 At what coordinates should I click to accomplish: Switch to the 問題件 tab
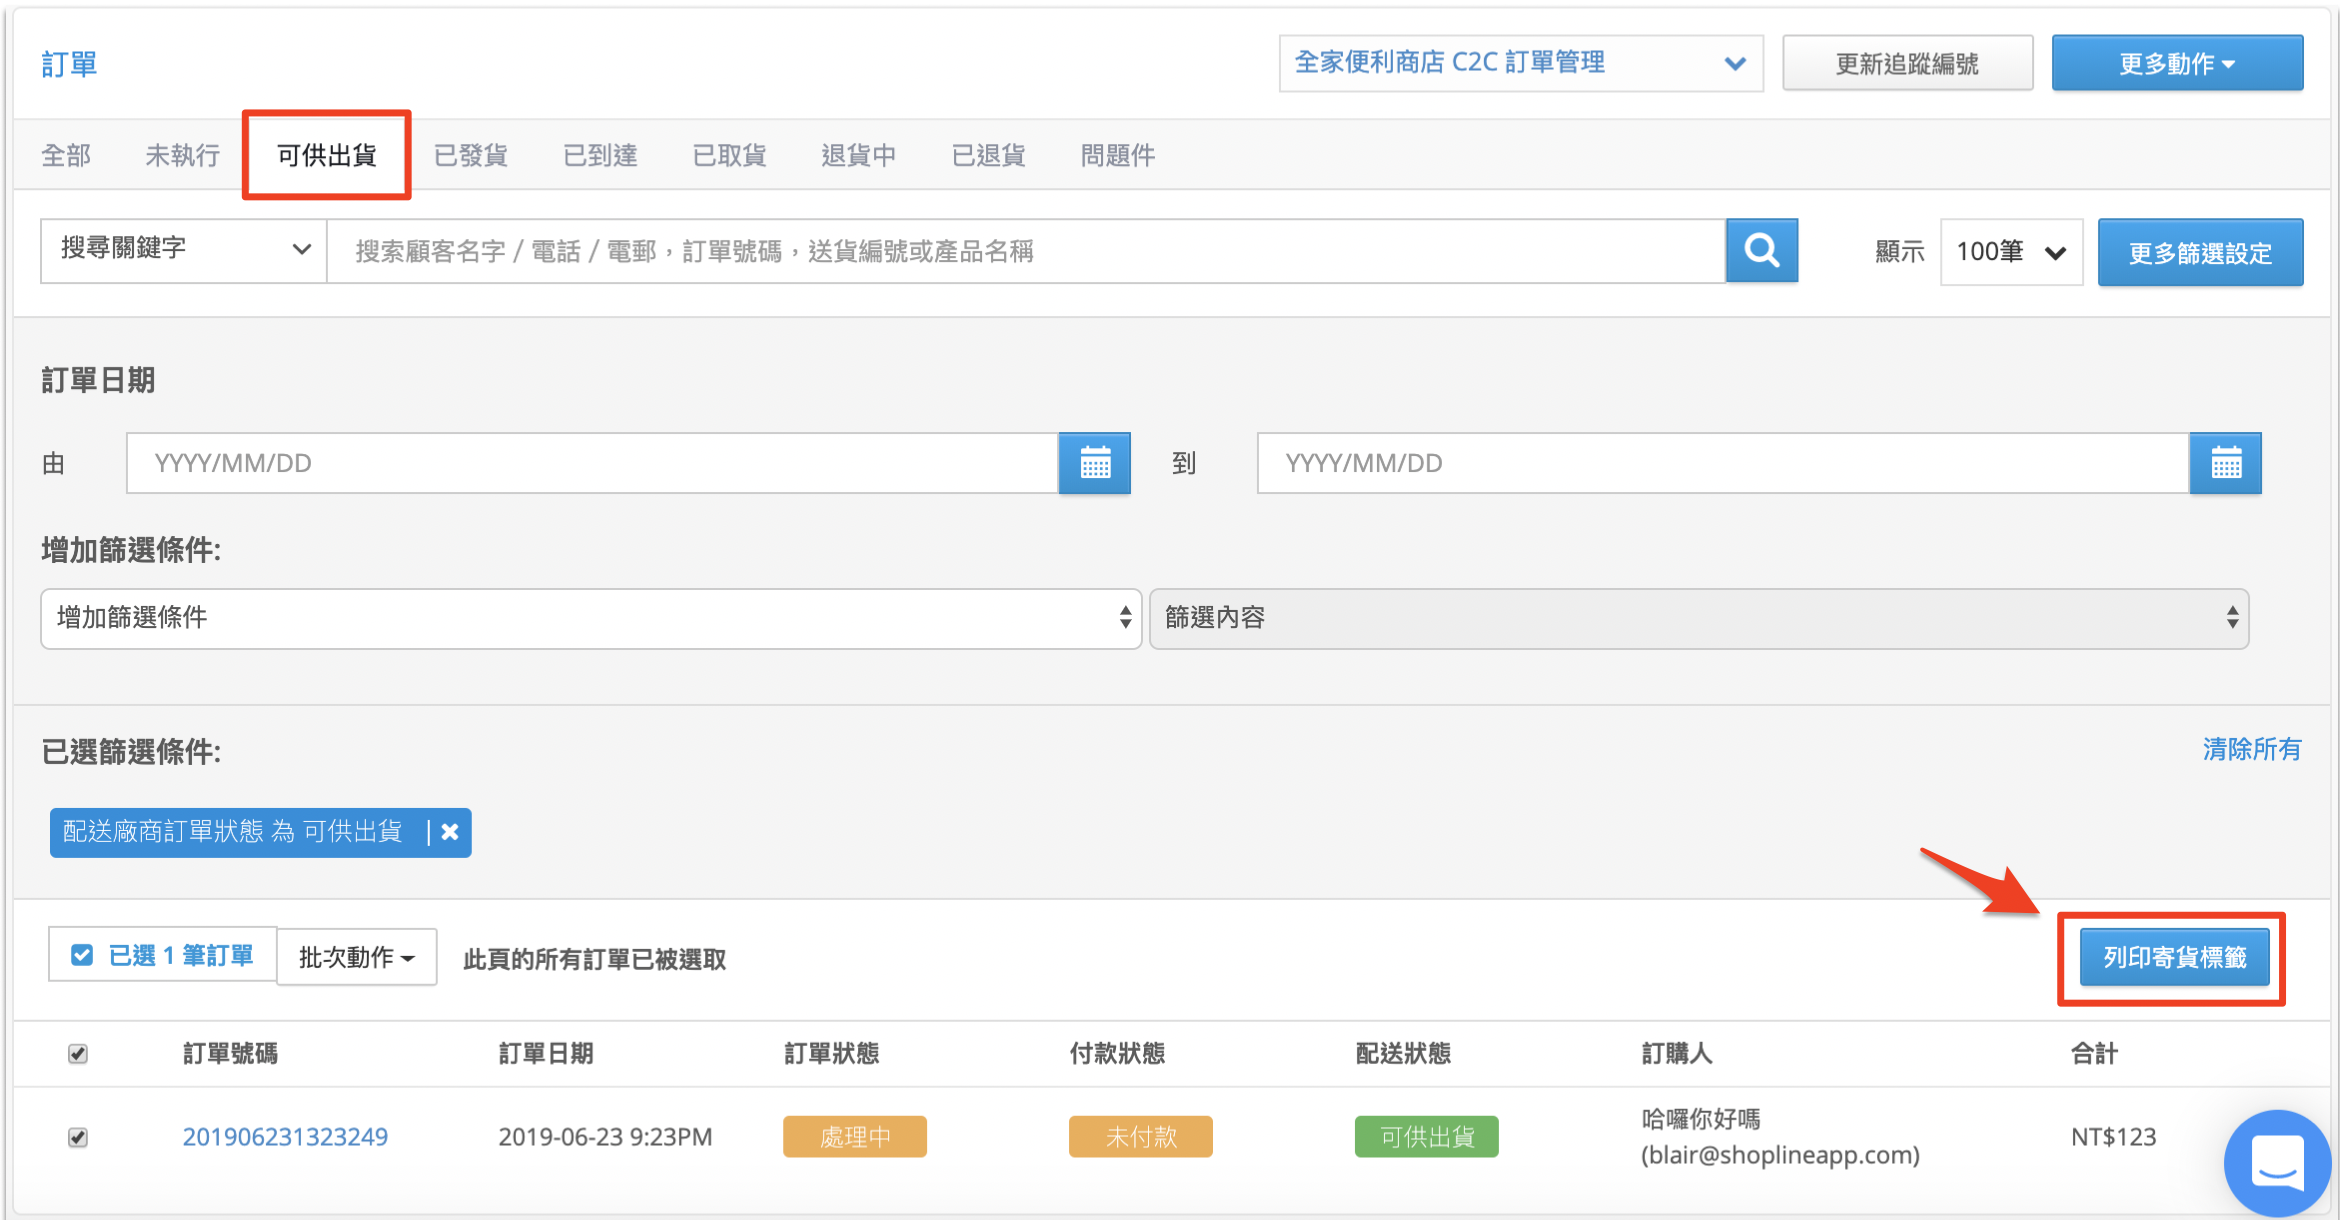1117,155
